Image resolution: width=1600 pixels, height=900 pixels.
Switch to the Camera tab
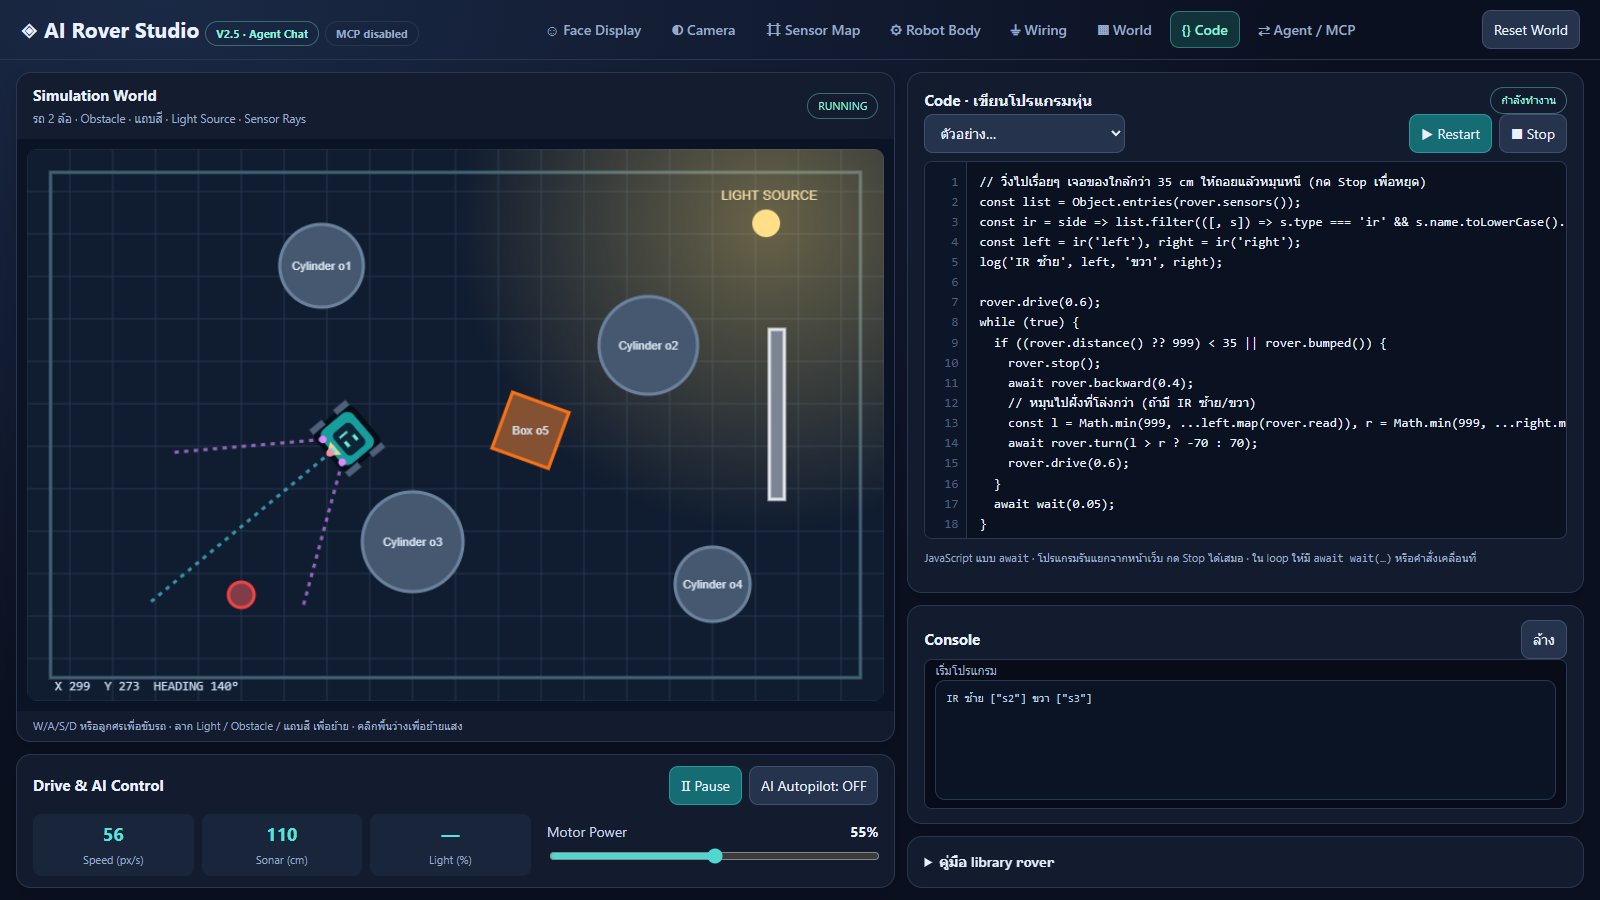tap(703, 30)
